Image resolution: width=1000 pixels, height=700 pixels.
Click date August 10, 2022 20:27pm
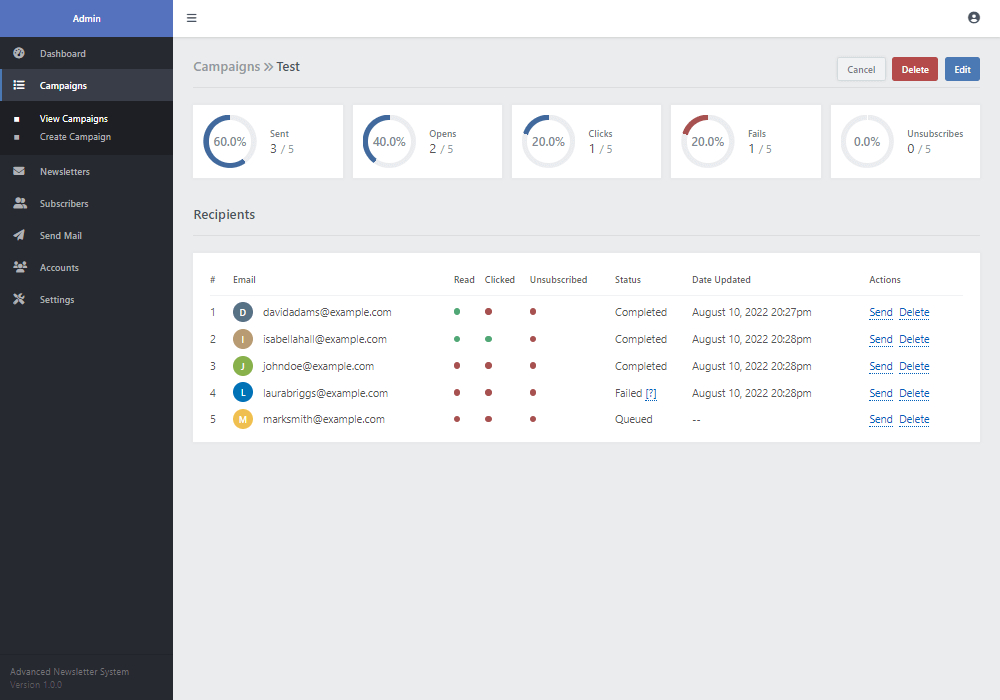tap(751, 312)
